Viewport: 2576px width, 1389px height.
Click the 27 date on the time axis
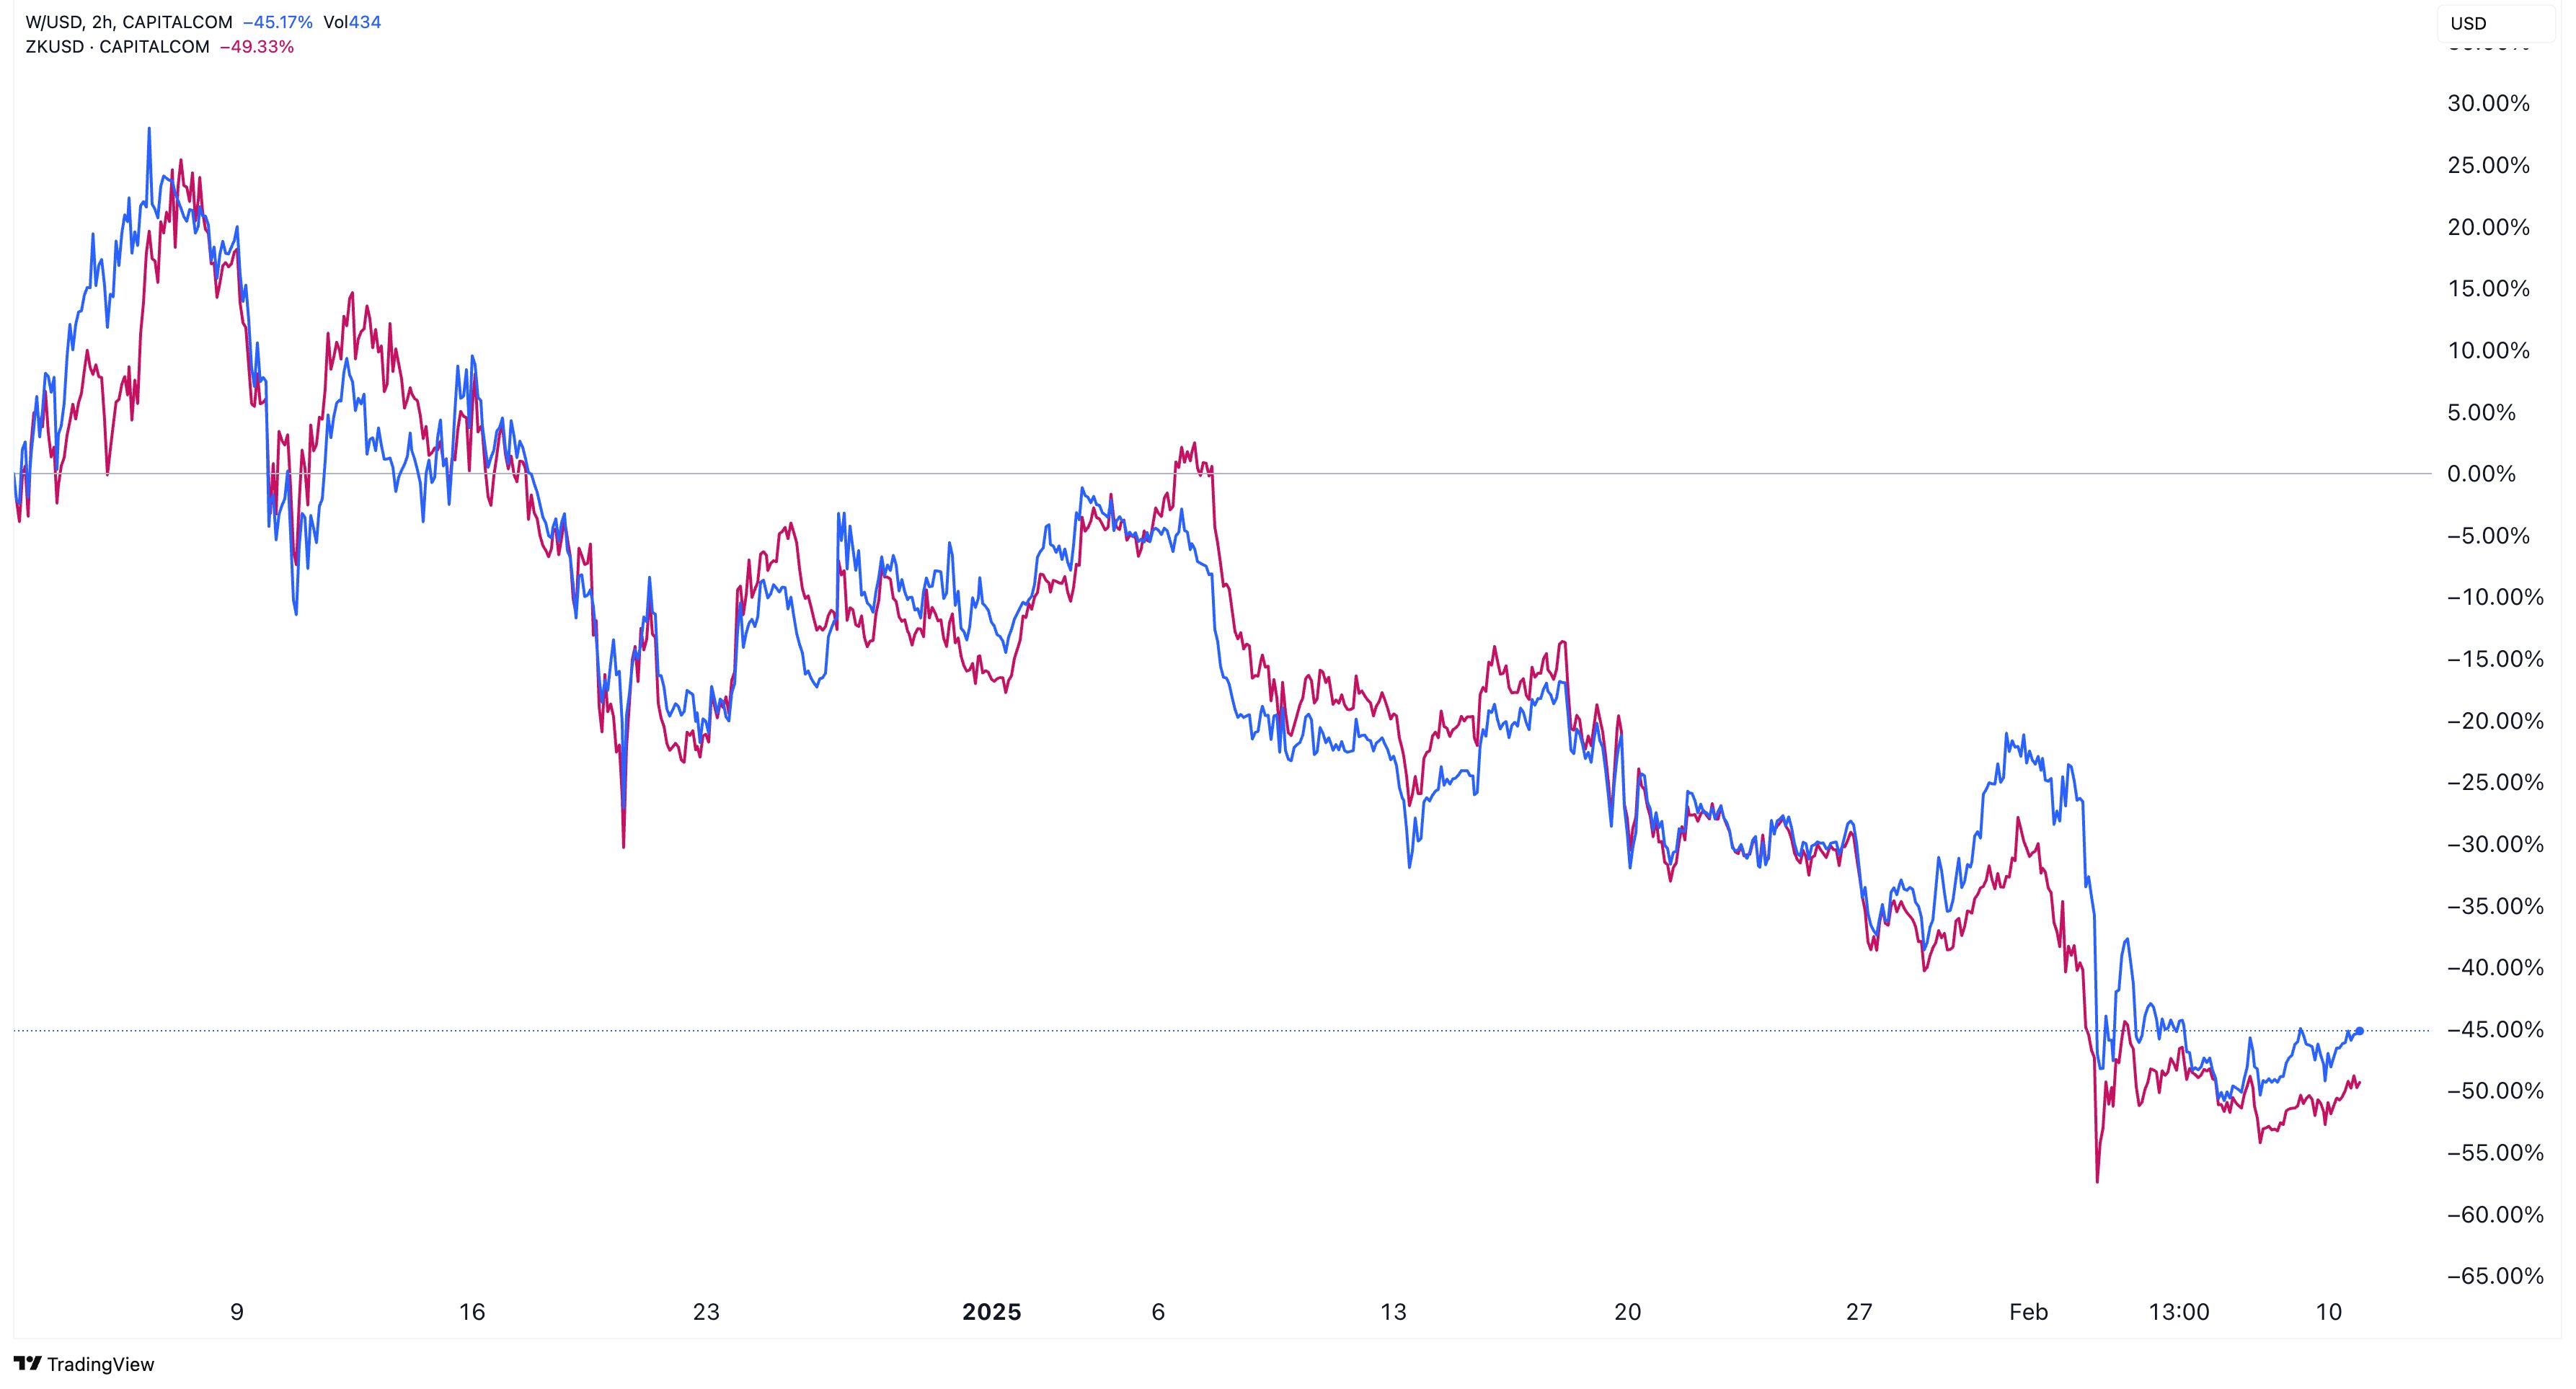tap(1858, 1312)
